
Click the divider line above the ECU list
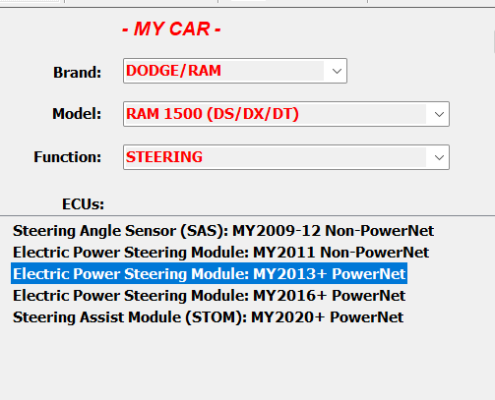(x=247, y=215)
